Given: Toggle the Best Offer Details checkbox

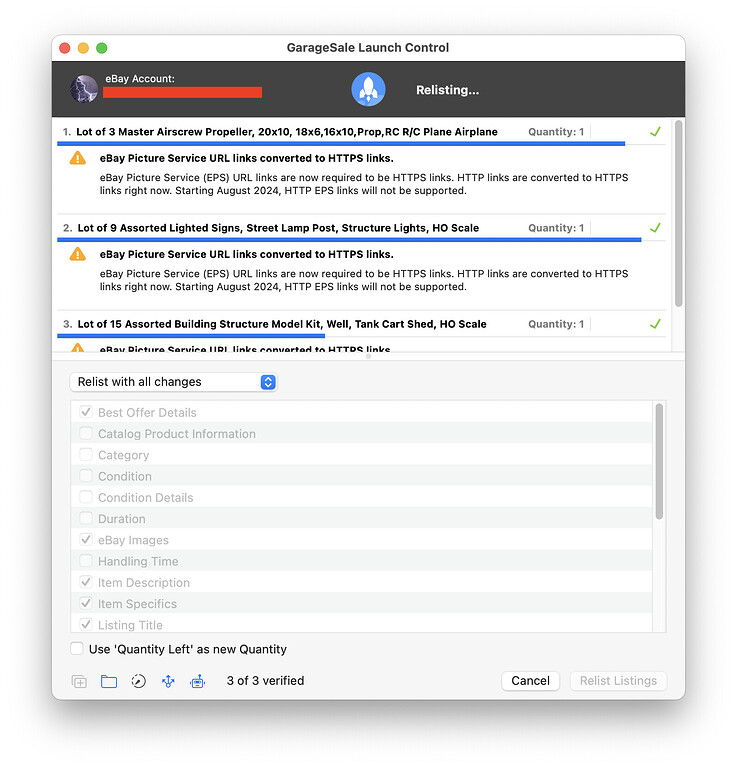Looking at the screenshot, I should click(x=86, y=411).
